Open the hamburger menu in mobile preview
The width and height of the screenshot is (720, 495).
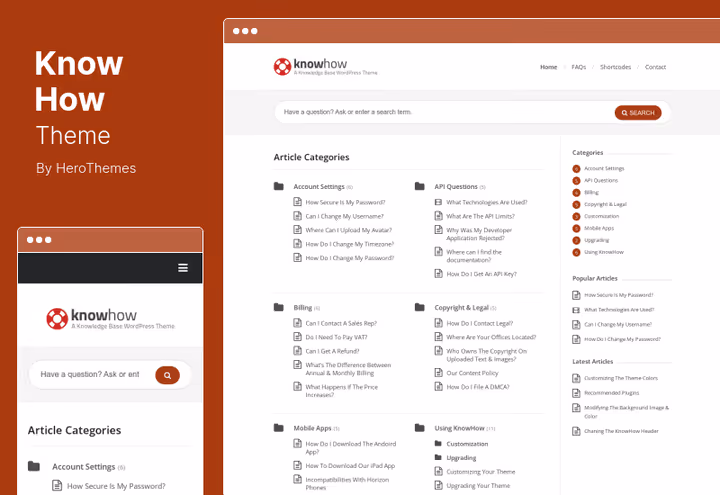click(x=183, y=268)
